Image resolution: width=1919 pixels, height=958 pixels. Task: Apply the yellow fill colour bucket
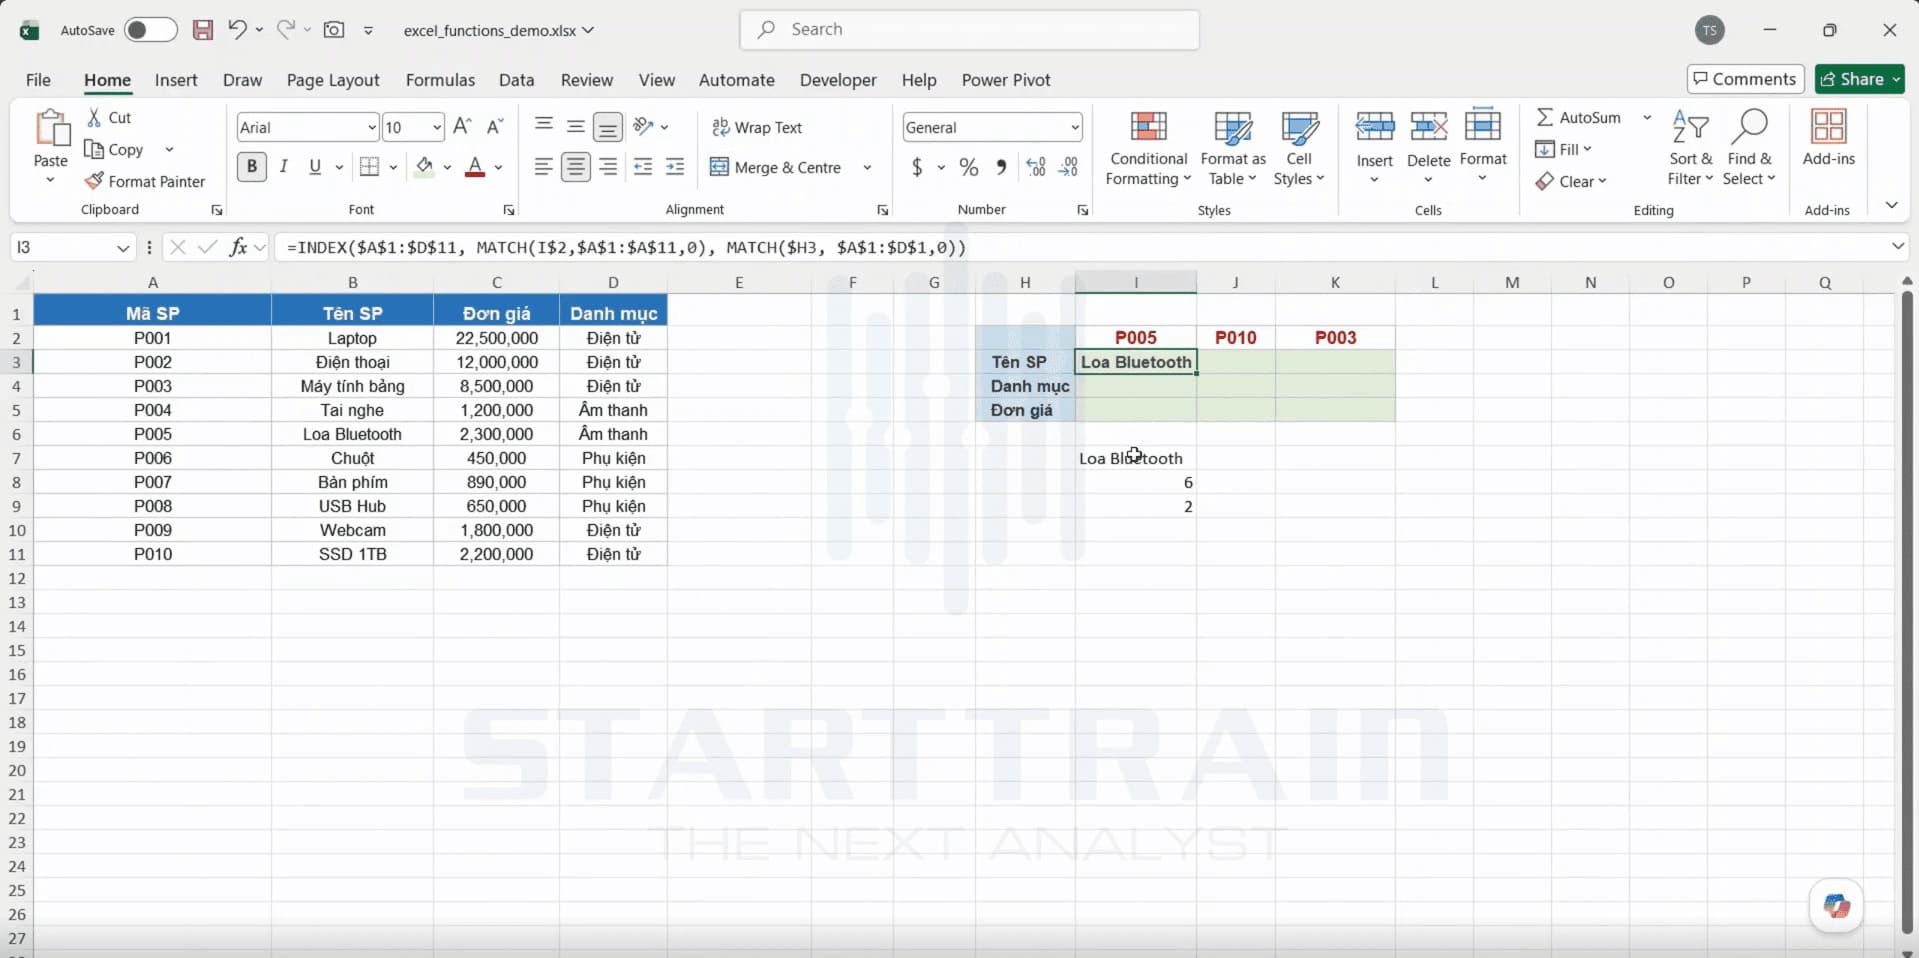pyautogui.click(x=425, y=167)
